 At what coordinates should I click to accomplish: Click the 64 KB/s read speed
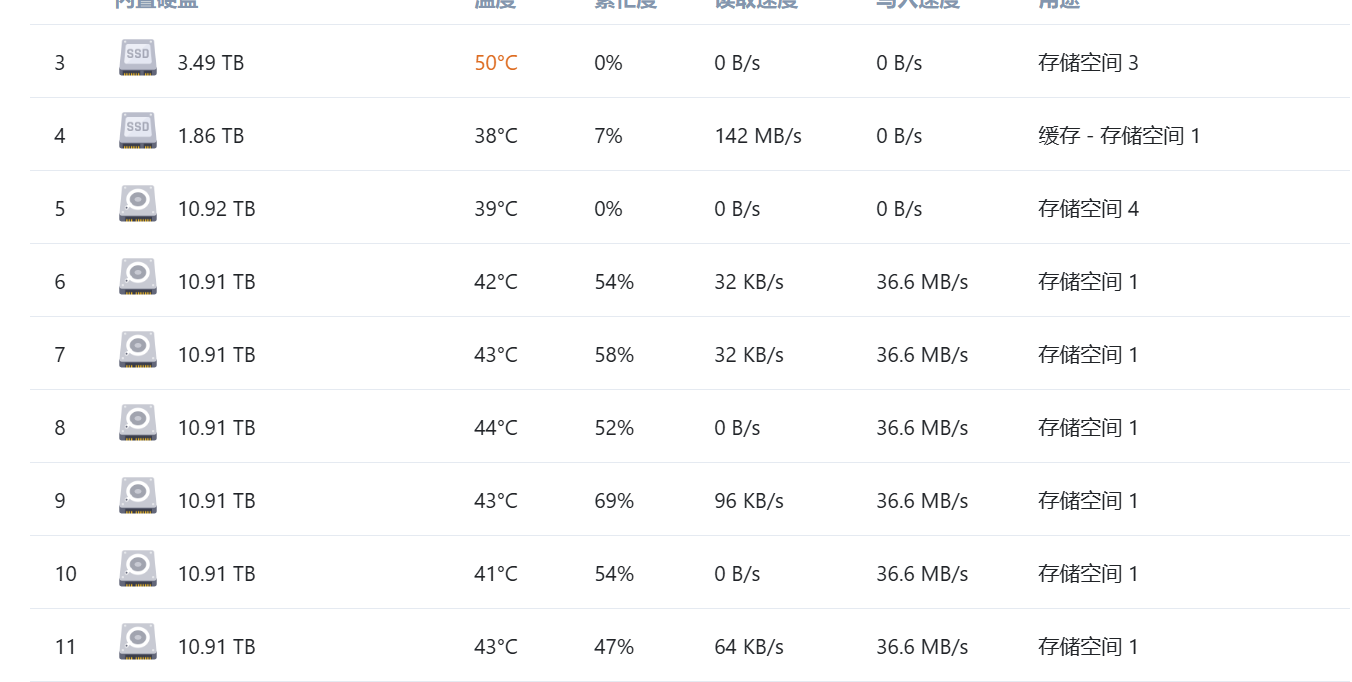click(x=749, y=647)
